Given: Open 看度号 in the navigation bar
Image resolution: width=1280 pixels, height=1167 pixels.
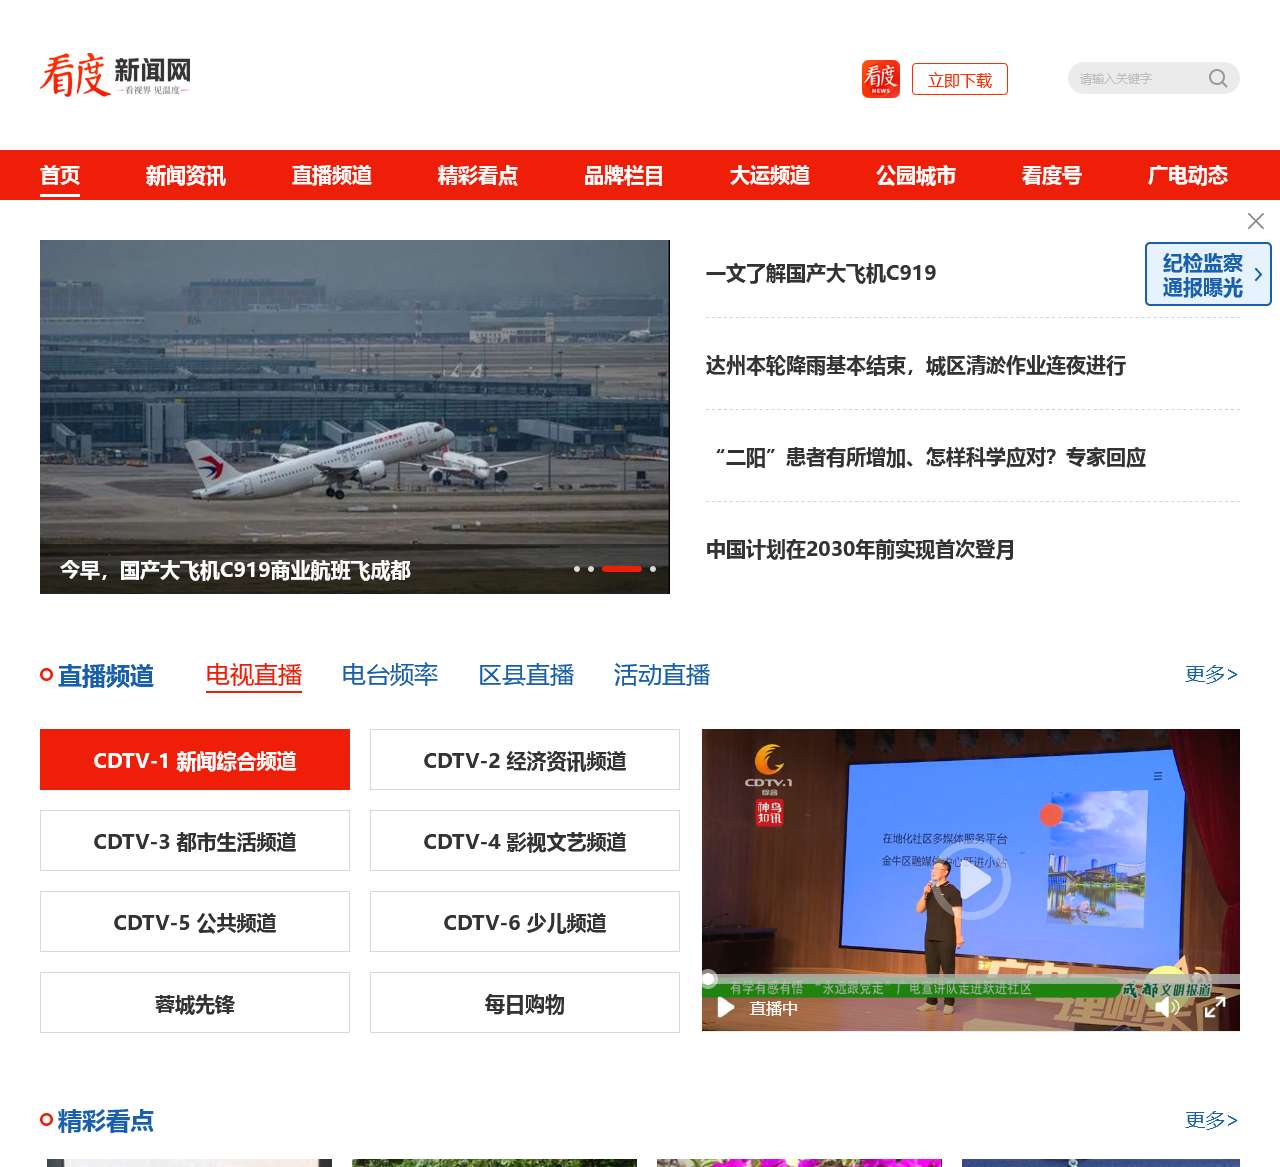Looking at the screenshot, I should click(x=1052, y=176).
